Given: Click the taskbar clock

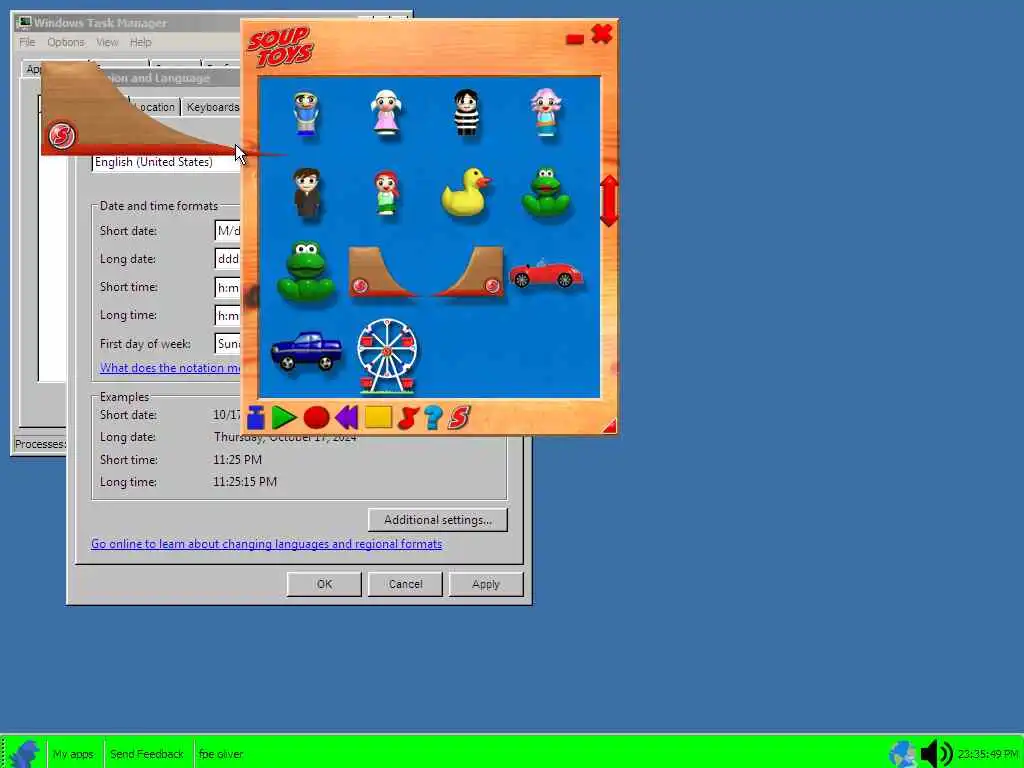Looking at the screenshot, I should point(987,754).
